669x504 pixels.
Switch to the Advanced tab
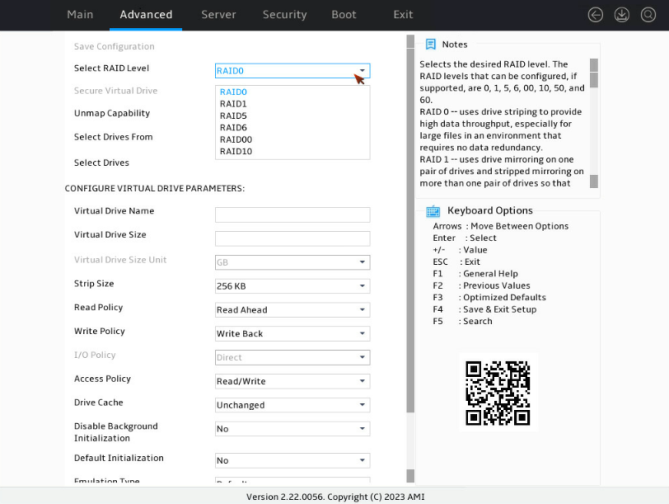pos(146,15)
